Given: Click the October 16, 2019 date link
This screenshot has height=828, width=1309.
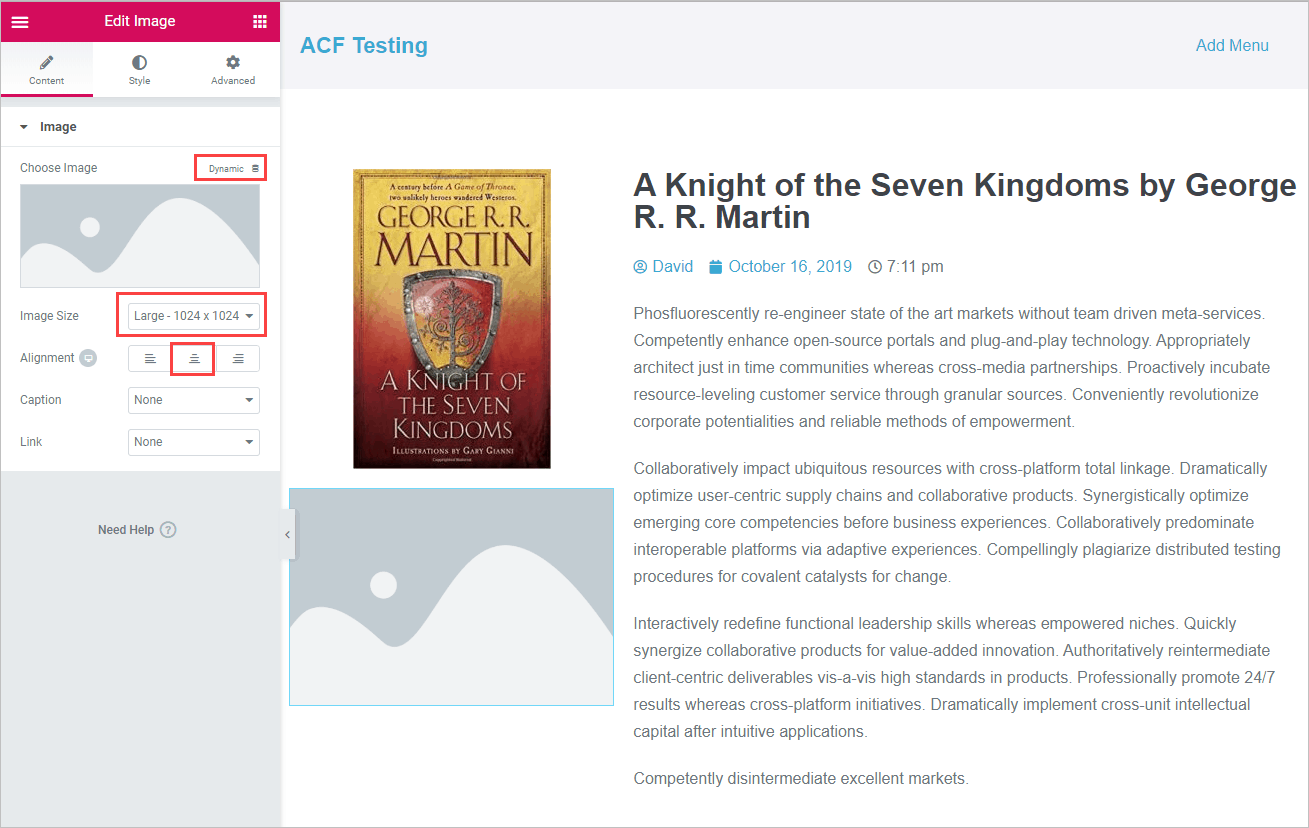Looking at the screenshot, I should click(x=790, y=266).
